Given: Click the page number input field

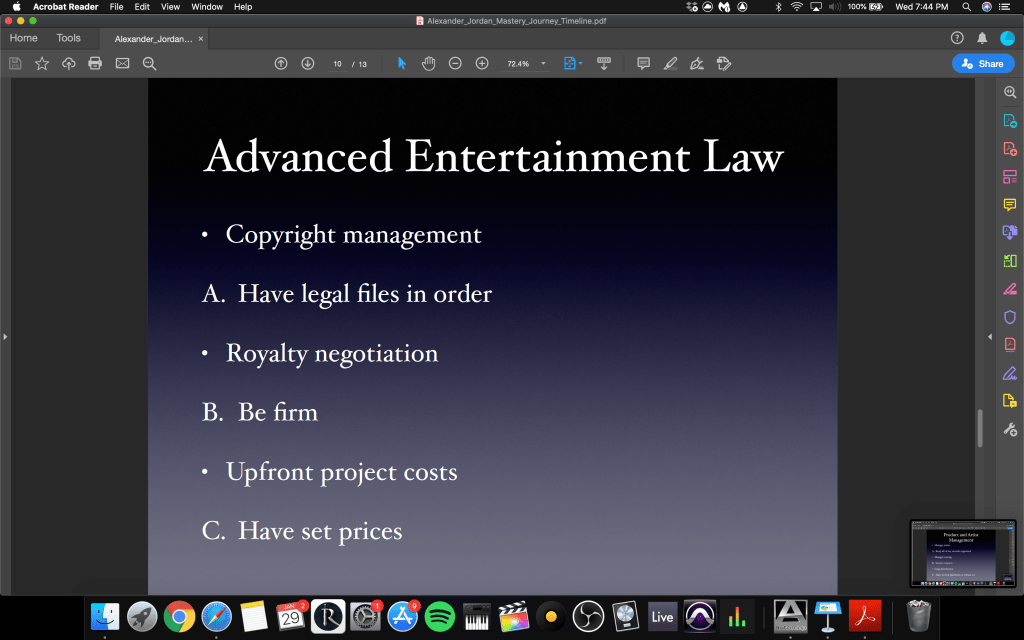Looking at the screenshot, I should (x=337, y=63).
